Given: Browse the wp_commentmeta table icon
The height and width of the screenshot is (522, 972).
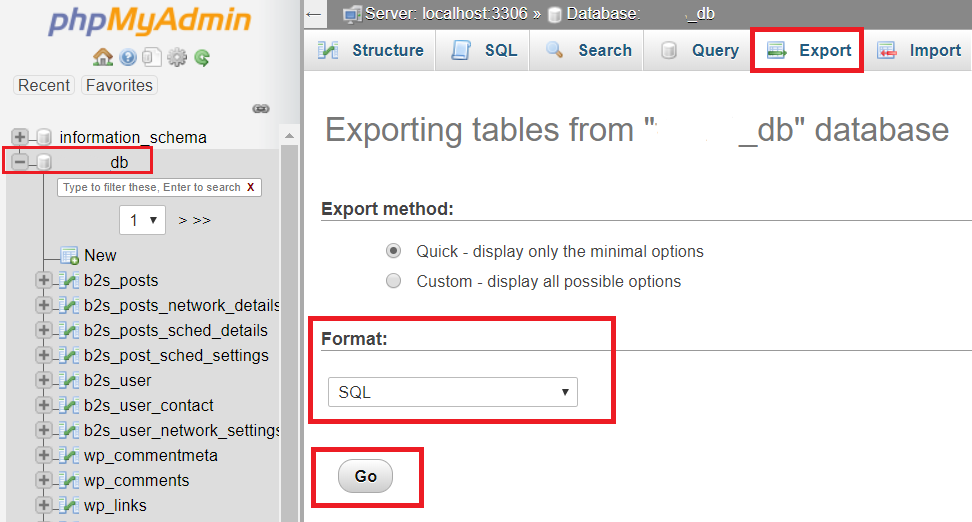Looking at the screenshot, I should coord(69,455).
